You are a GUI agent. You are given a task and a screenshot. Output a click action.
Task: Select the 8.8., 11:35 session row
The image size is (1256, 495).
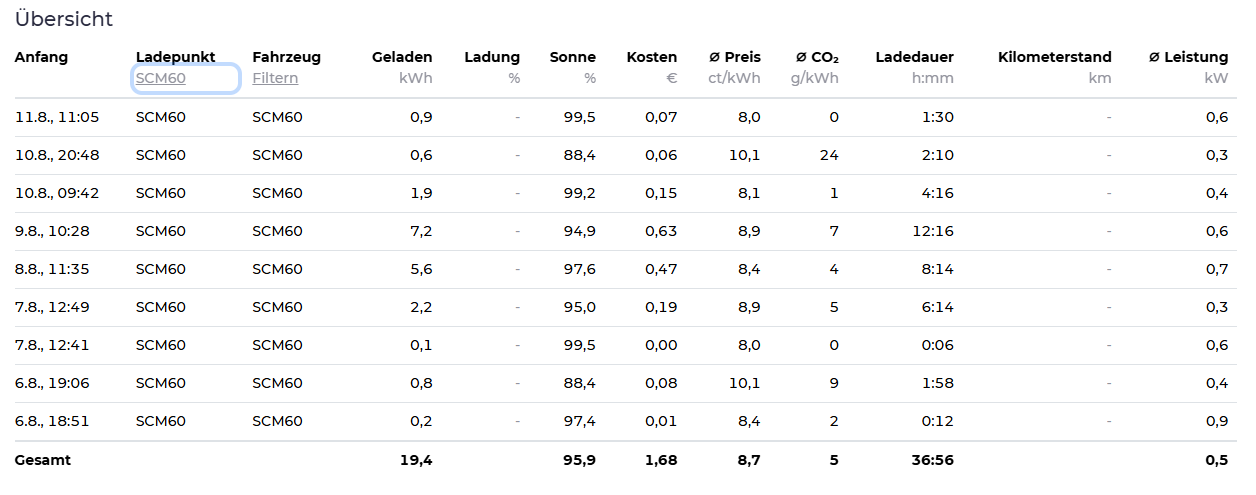click(x=625, y=269)
